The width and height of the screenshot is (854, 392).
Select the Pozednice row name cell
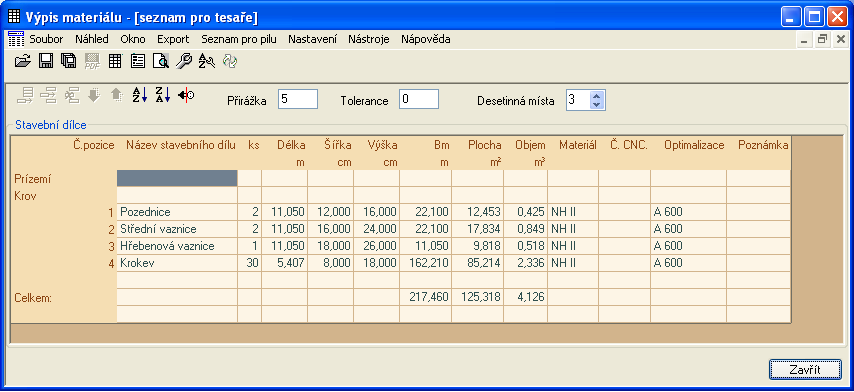pyautogui.click(x=177, y=212)
